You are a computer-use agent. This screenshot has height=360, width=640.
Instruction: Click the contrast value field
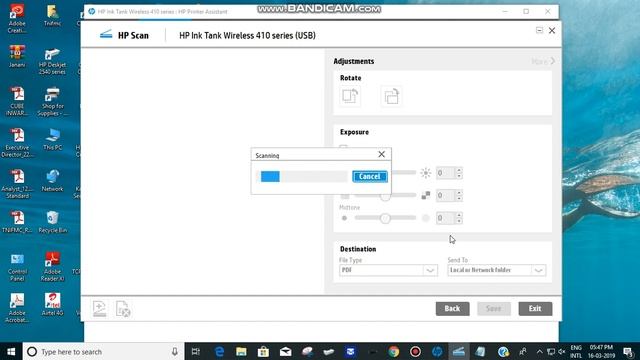445,196
